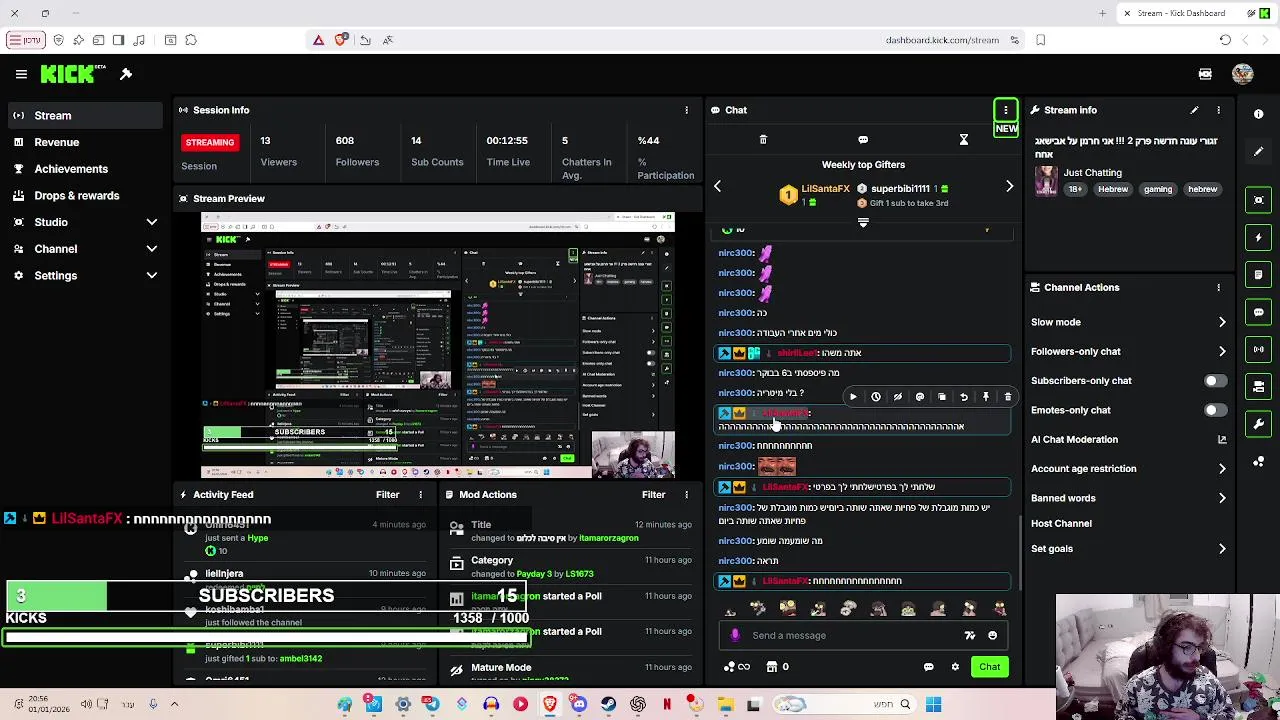Click the gaming tag in Stream info
The width and height of the screenshot is (1280, 720).
click(1157, 189)
